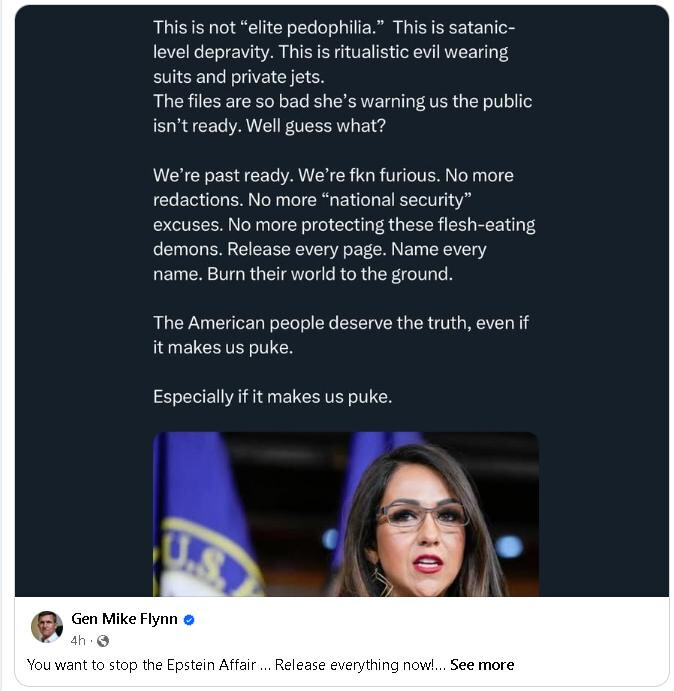Click Gen Mike Flynn's profile picture

coord(47,626)
